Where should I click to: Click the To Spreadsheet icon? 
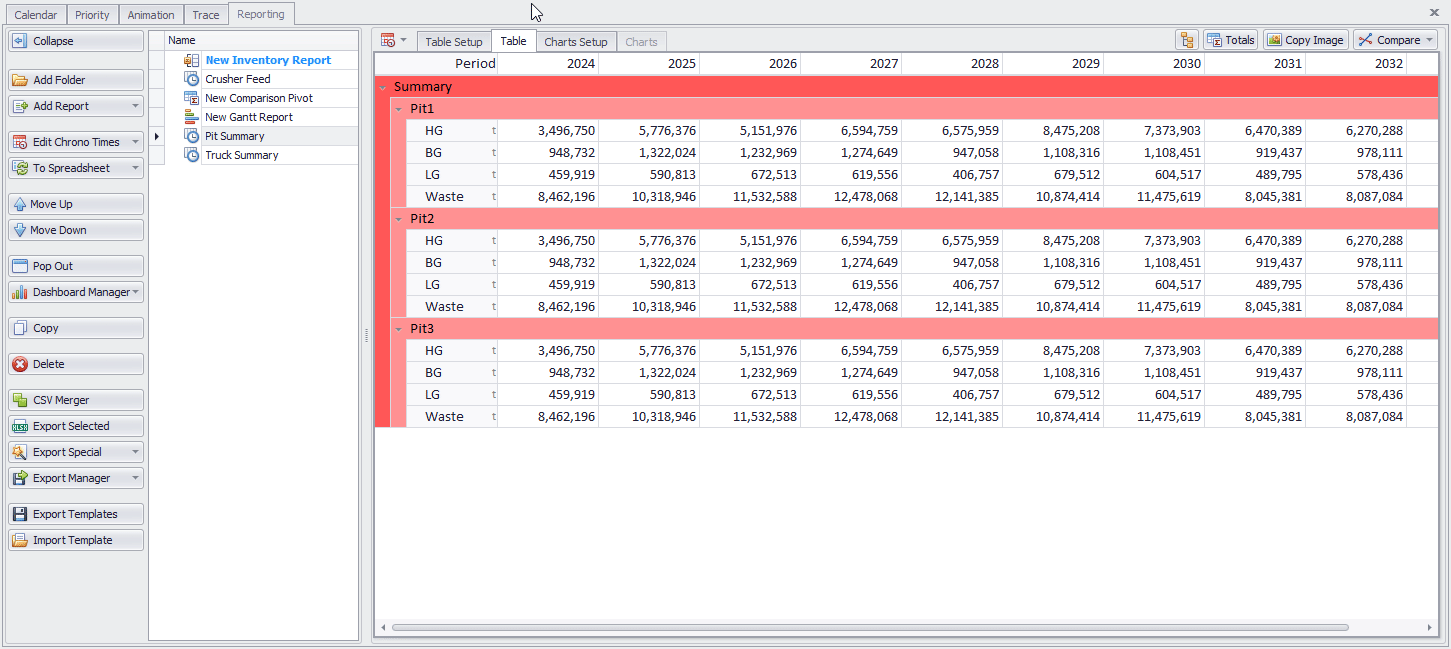(20, 168)
